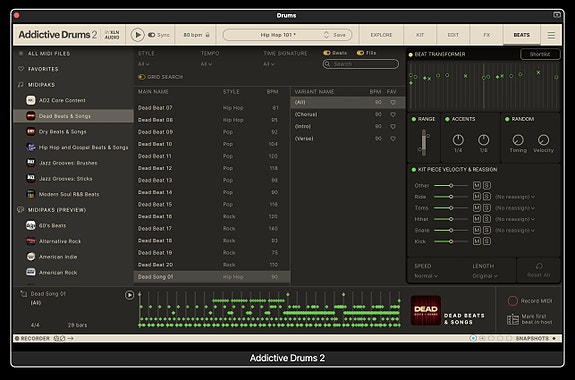Start playback with the main transport play button
575x380 pixels.
(138, 35)
